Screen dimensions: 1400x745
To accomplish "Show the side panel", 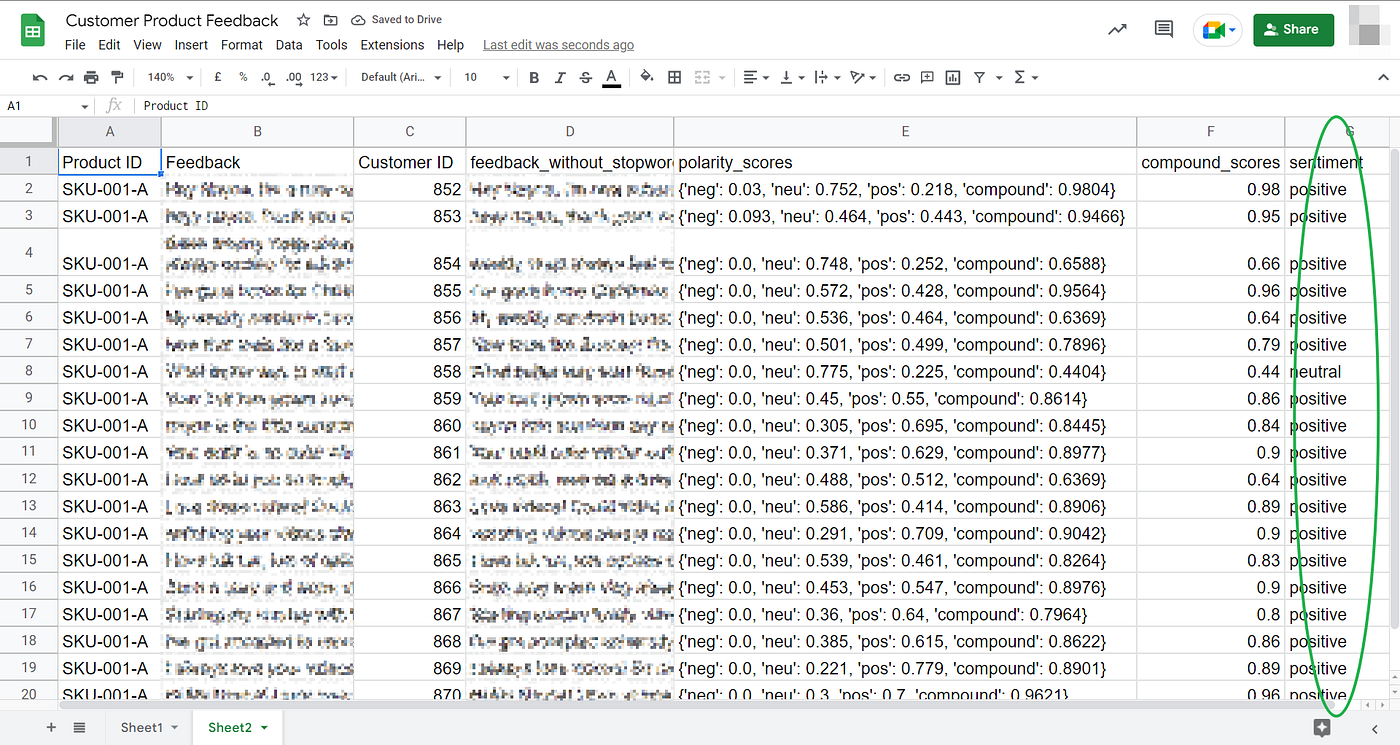I will (x=1375, y=728).
